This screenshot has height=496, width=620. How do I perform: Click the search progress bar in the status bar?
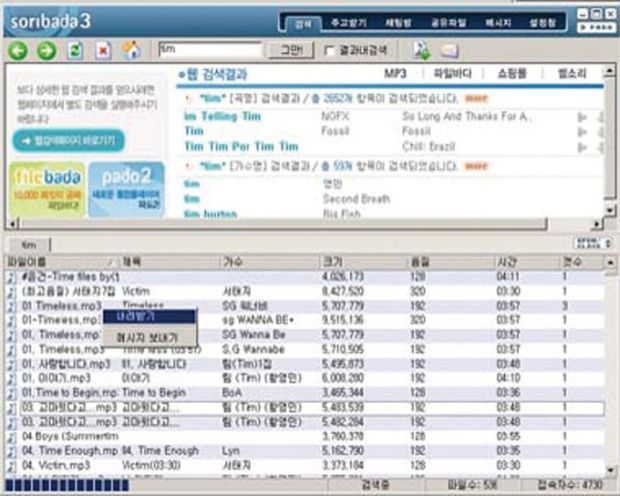click(67, 485)
